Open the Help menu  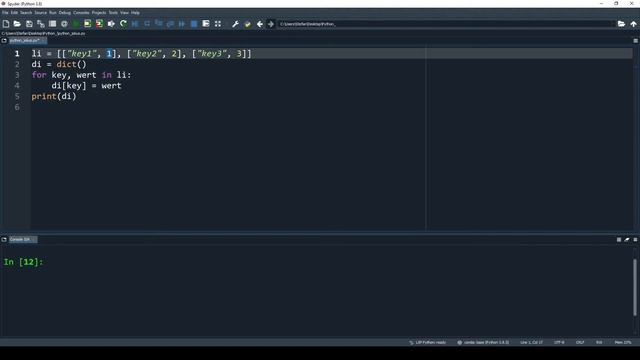pos(135,13)
